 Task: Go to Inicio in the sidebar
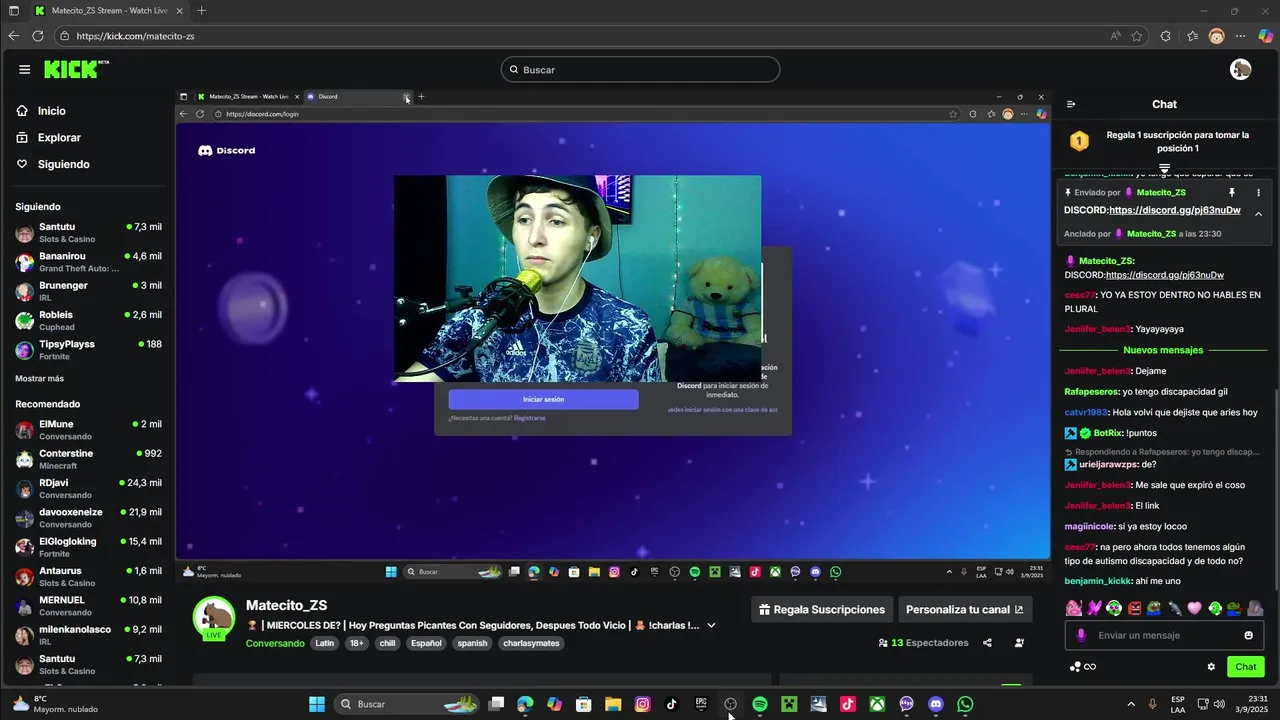(x=51, y=111)
